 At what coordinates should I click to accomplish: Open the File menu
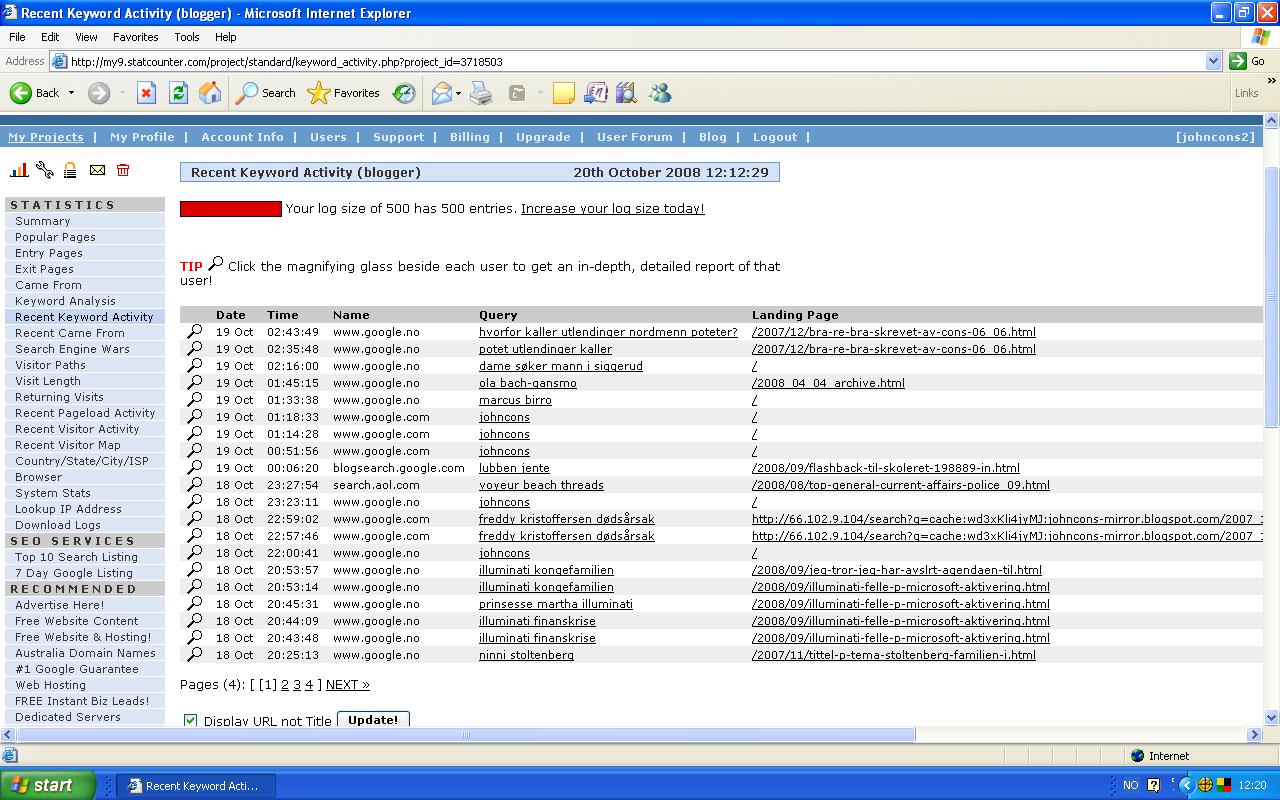(17, 37)
